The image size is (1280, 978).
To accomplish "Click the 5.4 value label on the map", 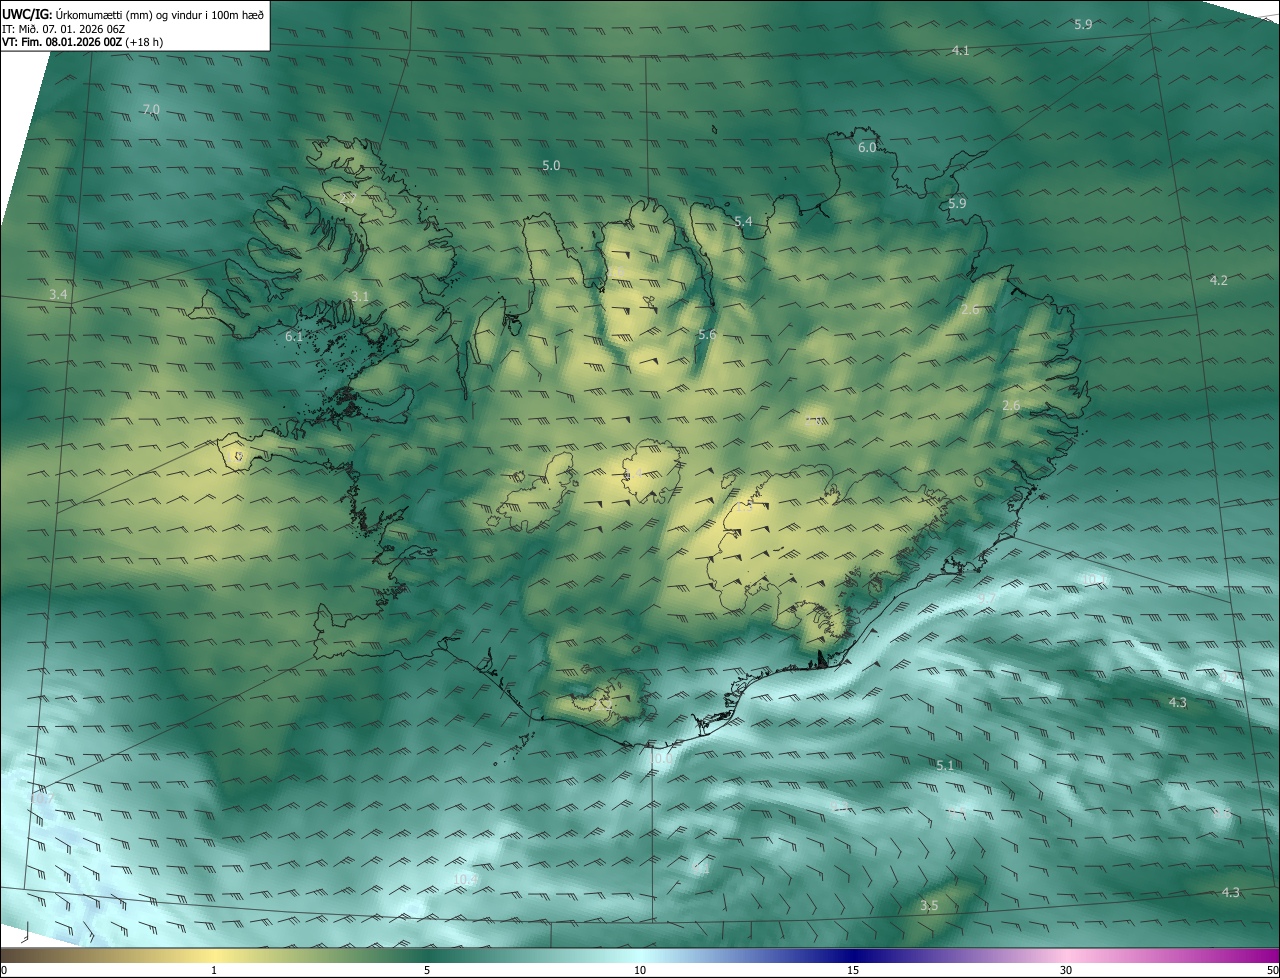I will pyautogui.click(x=743, y=221).
